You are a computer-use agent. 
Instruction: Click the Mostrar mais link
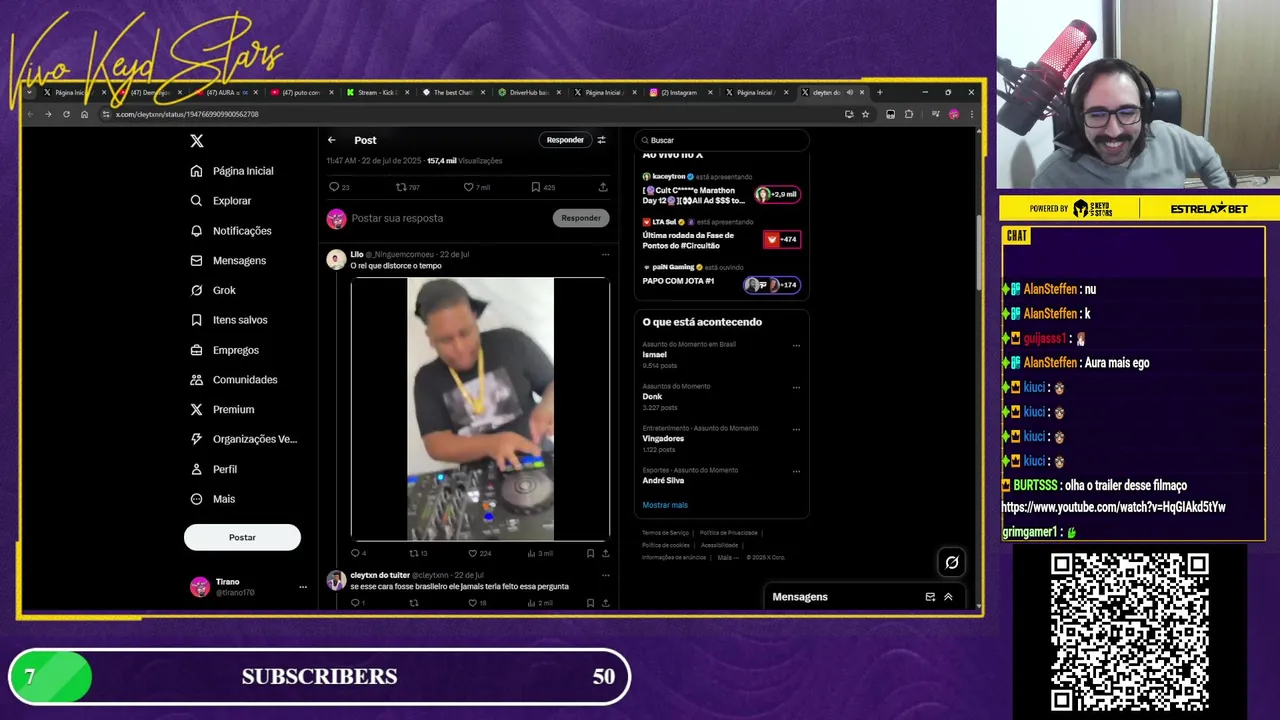(665, 505)
